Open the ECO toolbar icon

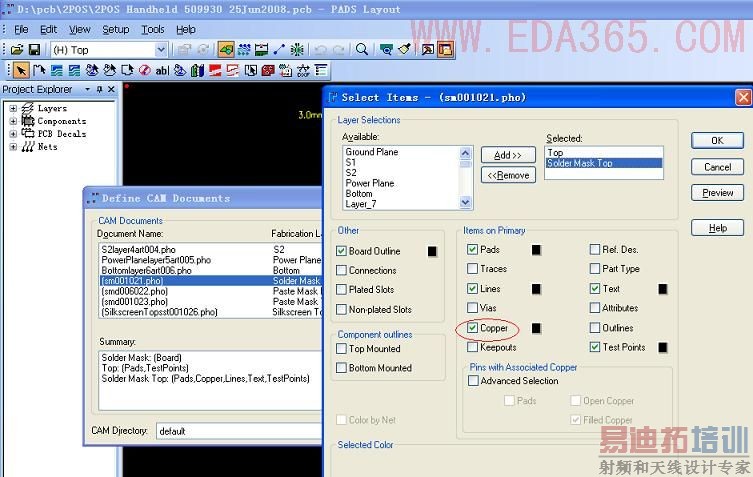[x=279, y=49]
